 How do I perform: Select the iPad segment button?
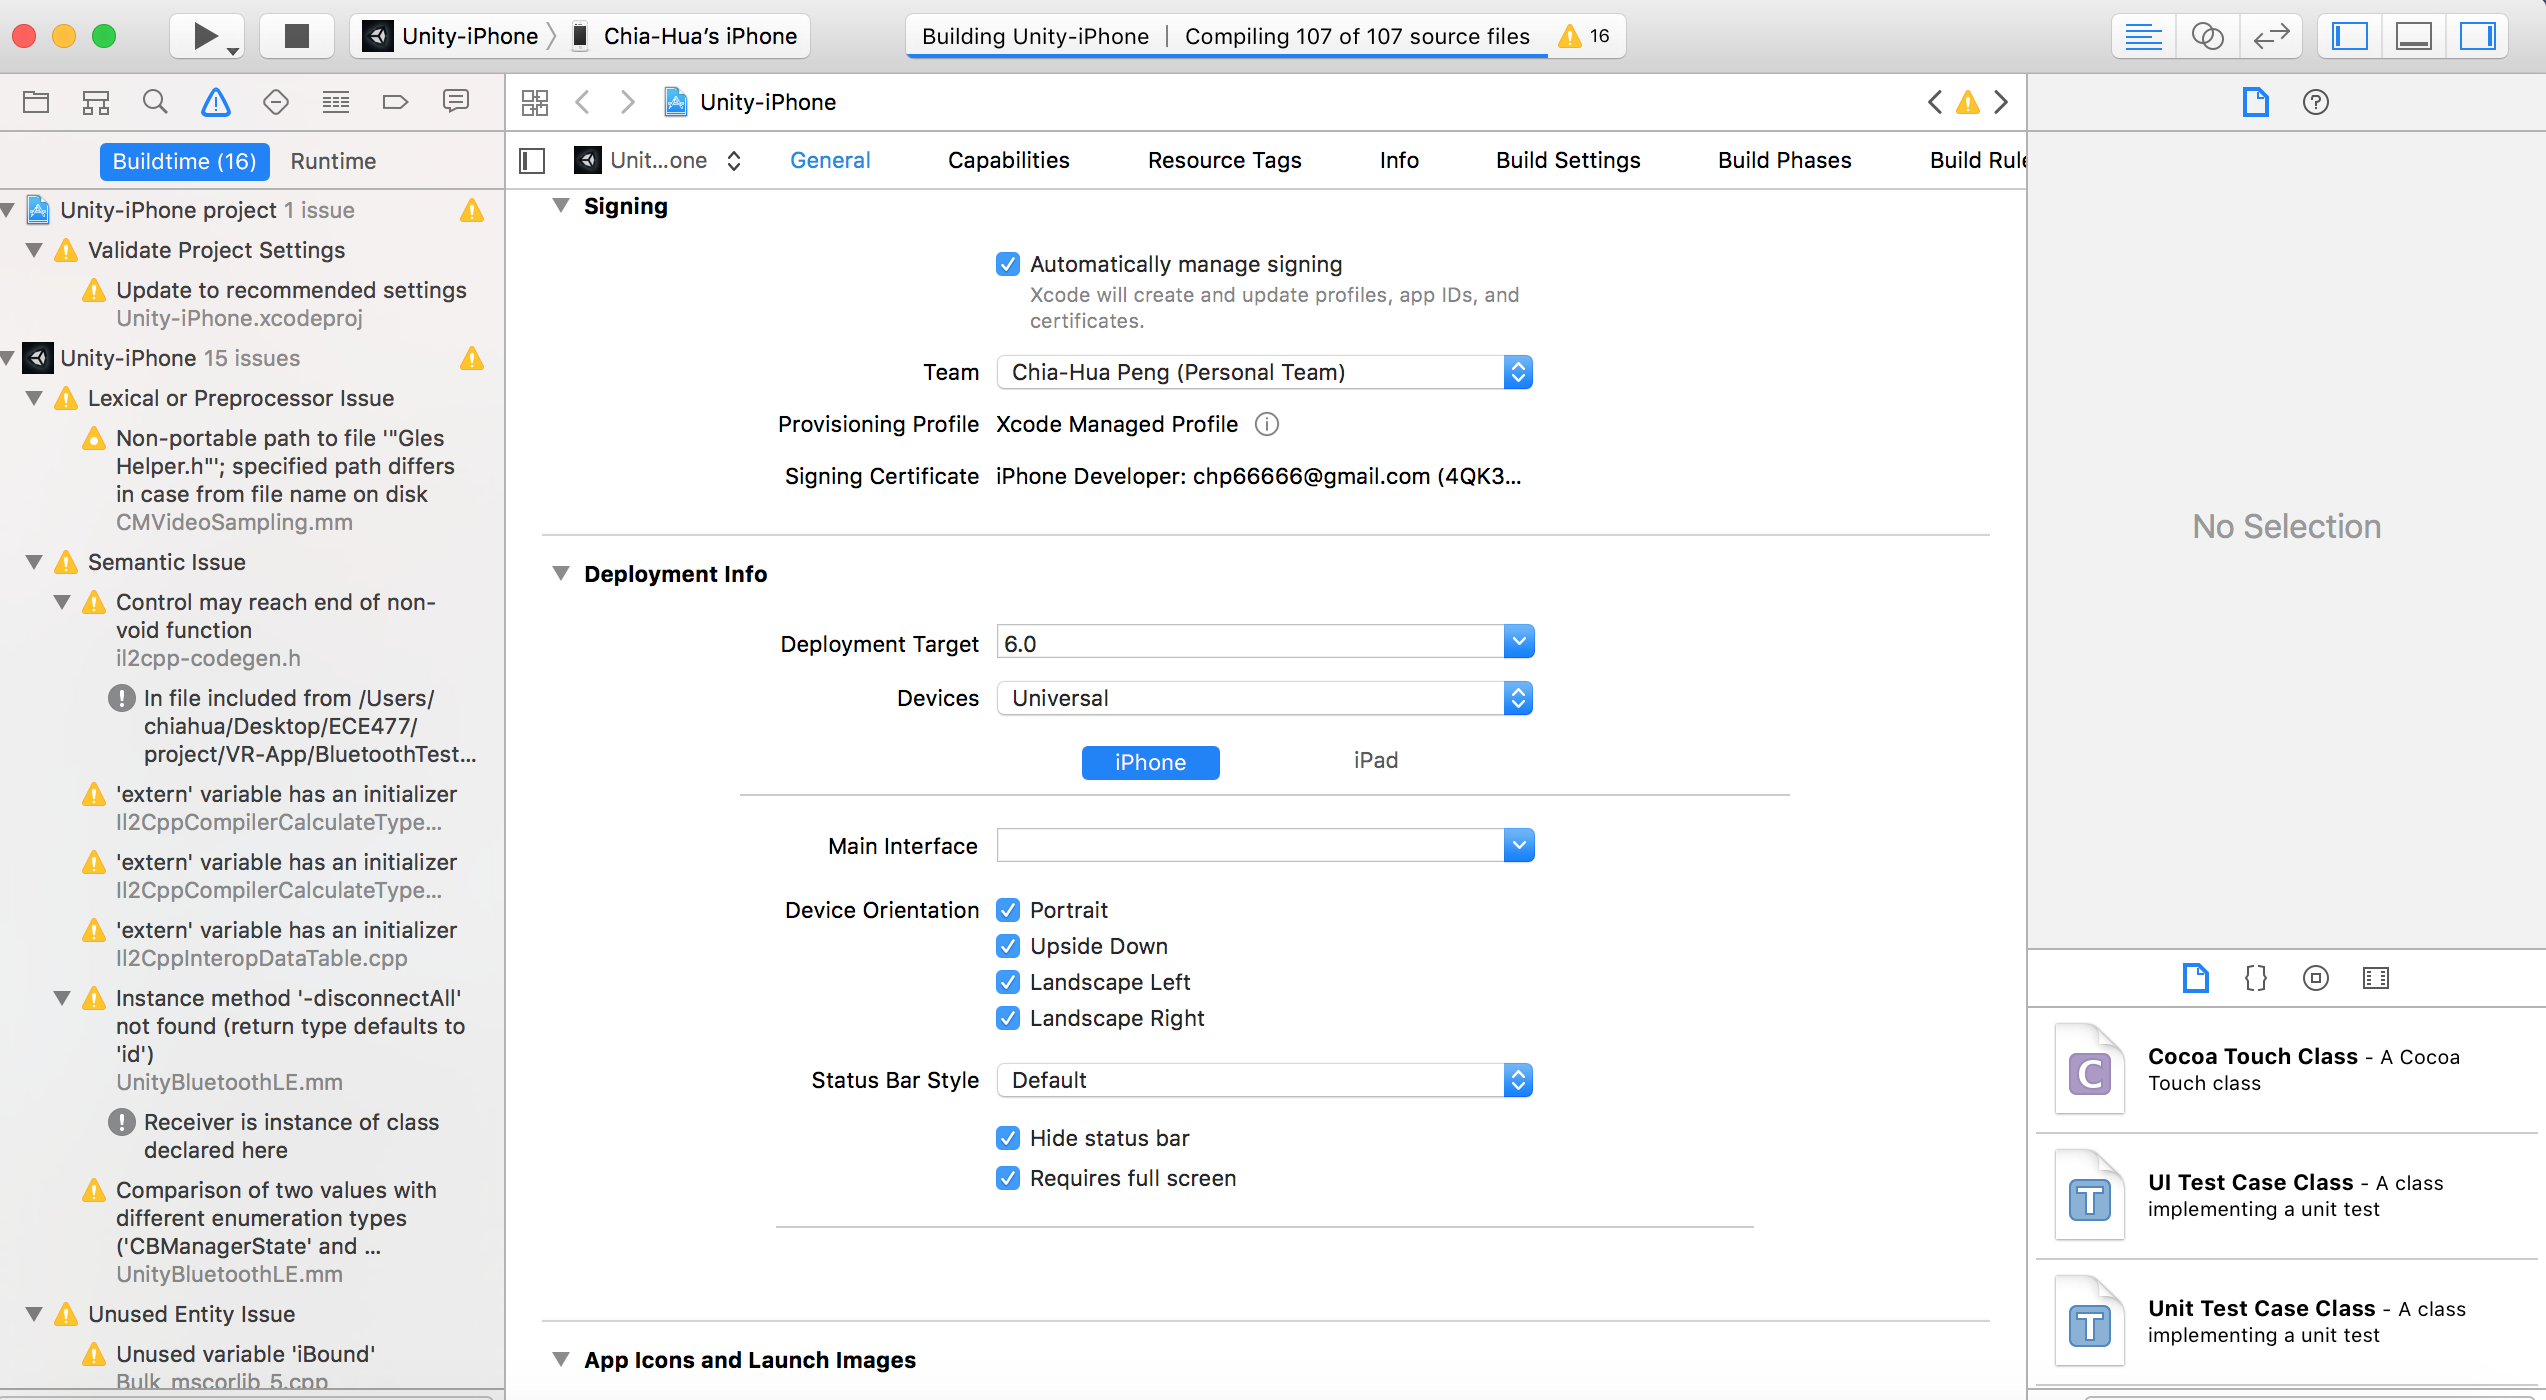coord(1375,761)
